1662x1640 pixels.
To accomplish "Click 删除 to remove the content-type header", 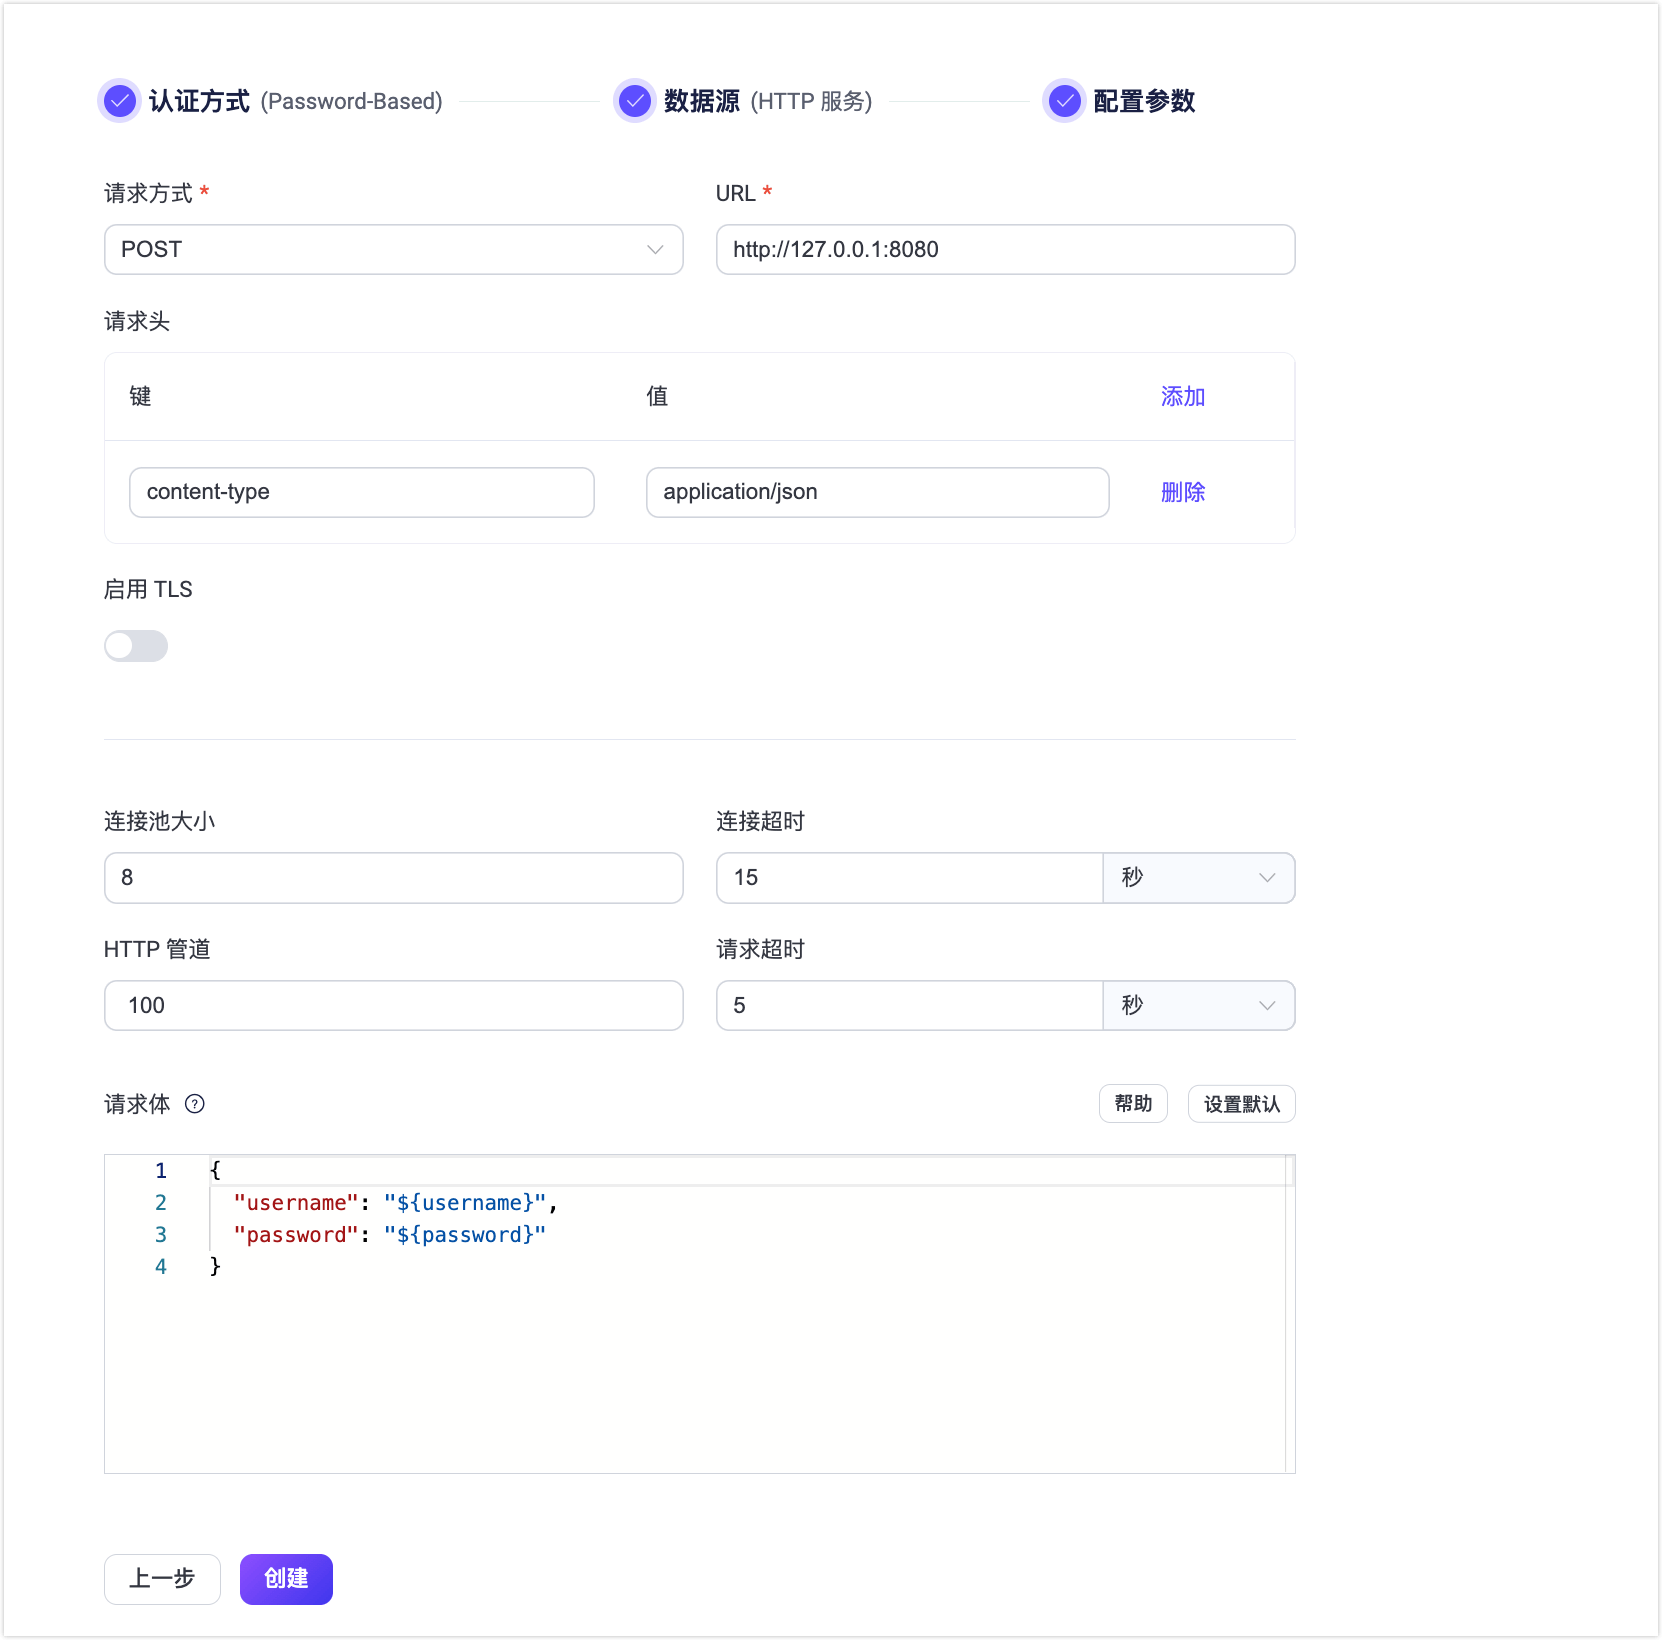I will pyautogui.click(x=1182, y=492).
